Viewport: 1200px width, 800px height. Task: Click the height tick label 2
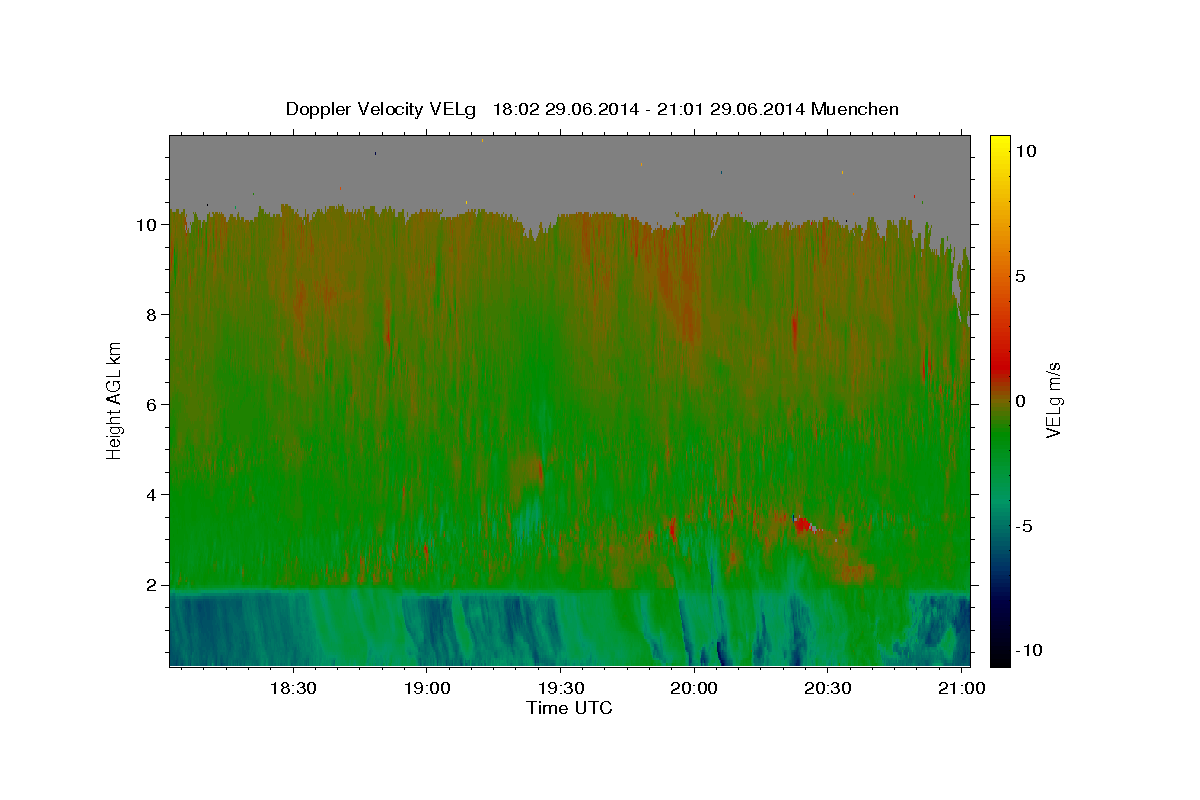point(153,585)
